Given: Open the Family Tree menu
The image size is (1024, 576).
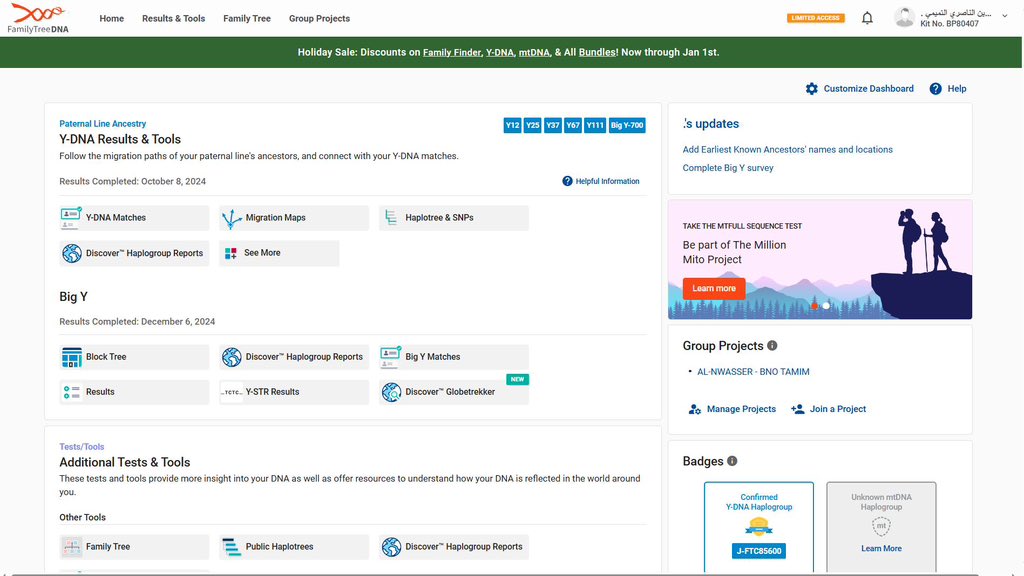Looking at the screenshot, I should (x=247, y=18).
